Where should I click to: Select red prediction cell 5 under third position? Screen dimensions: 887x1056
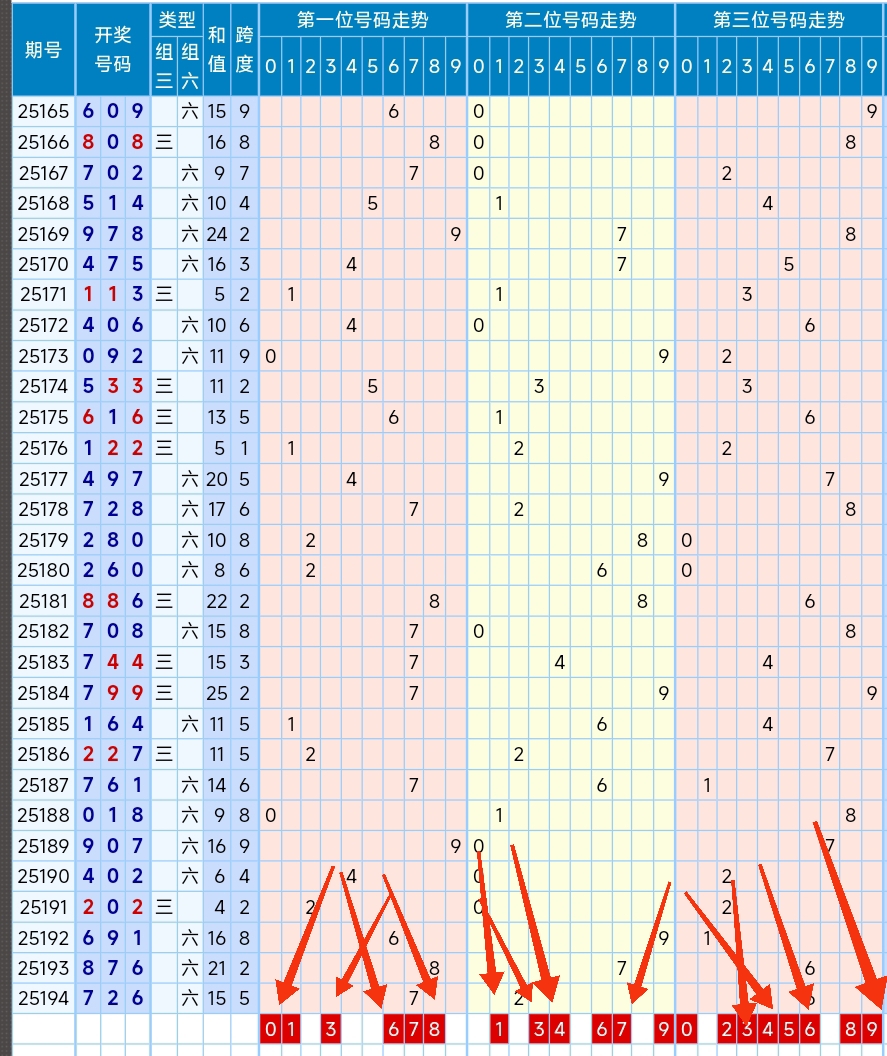click(x=789, y=1029)
